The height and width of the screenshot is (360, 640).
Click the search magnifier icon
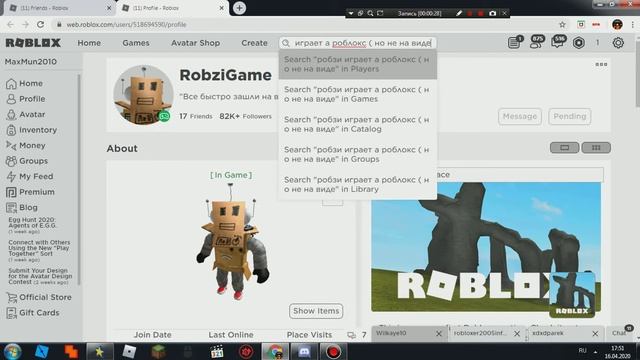coord(286,43)
